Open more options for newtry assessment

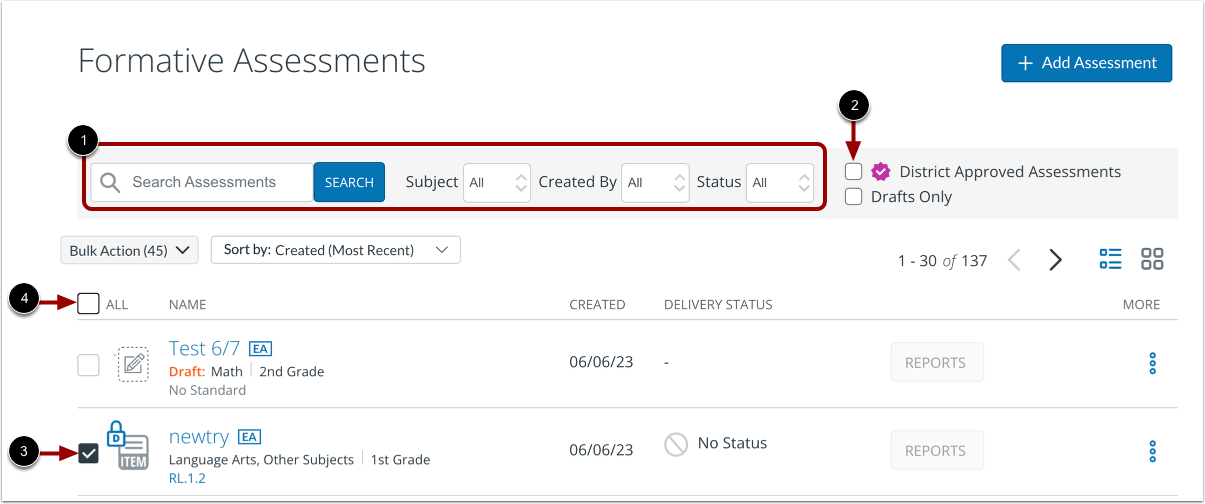pyautogui.click(x=1152, y=451)
